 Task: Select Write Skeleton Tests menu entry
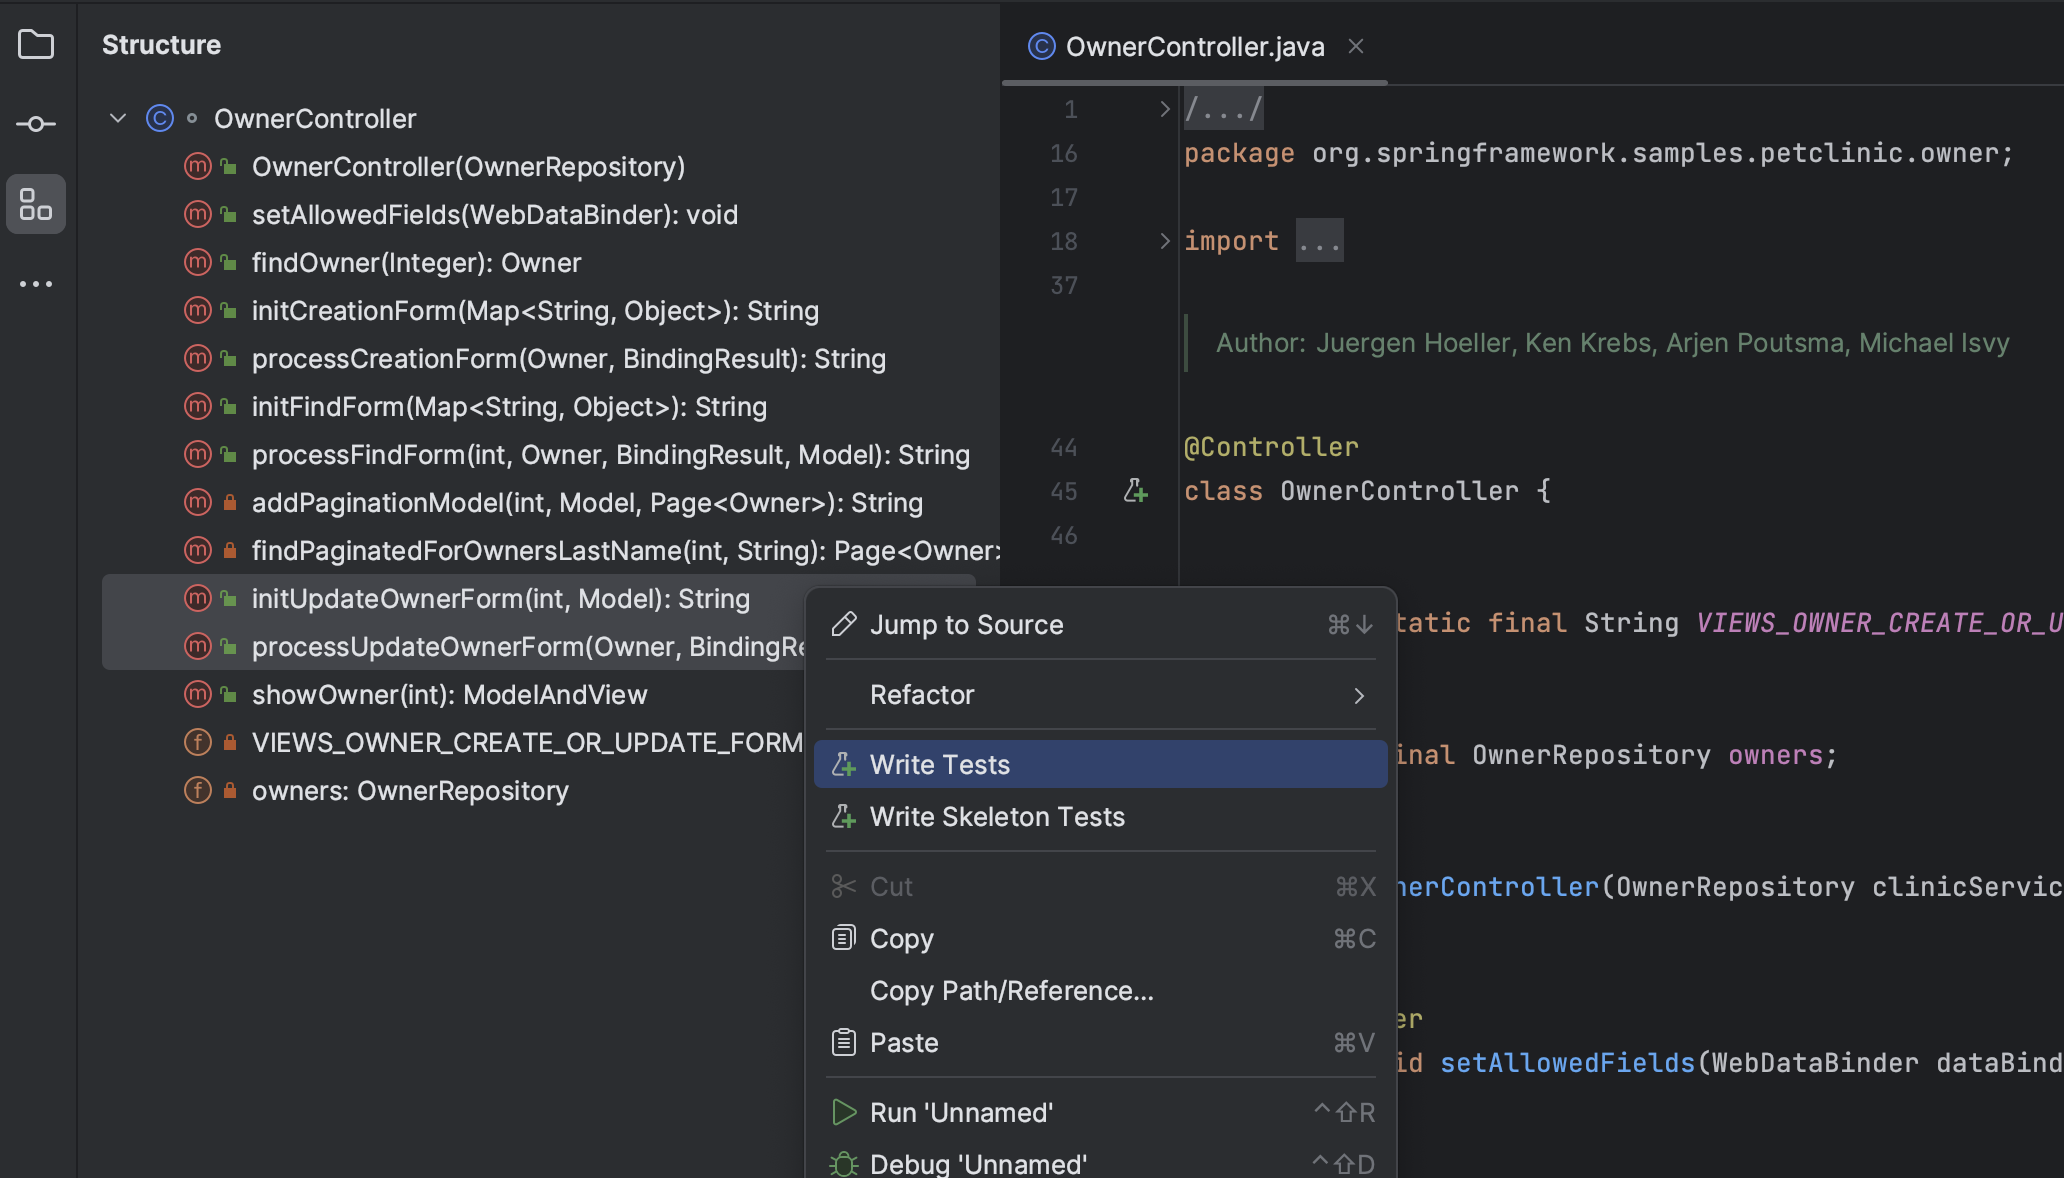tap(997, 817)
